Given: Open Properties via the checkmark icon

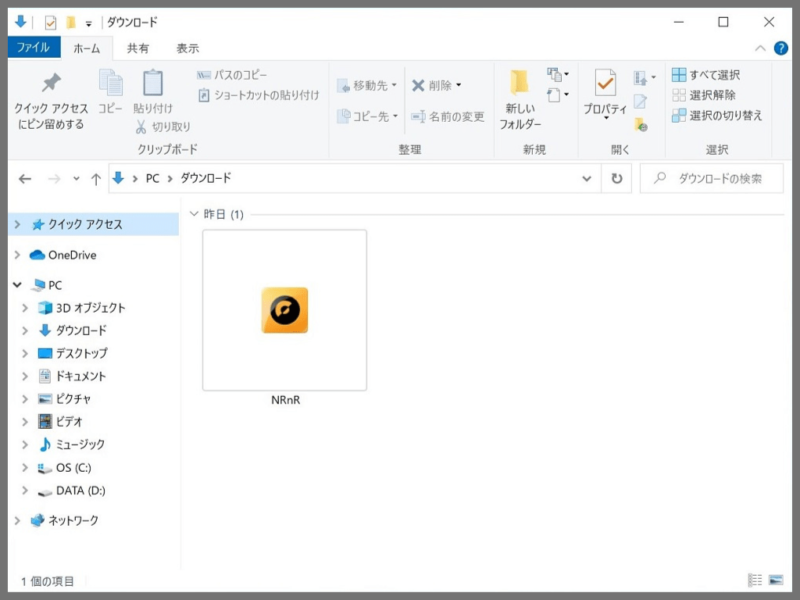Looking at the screenshot, I should tap(605, 83).
